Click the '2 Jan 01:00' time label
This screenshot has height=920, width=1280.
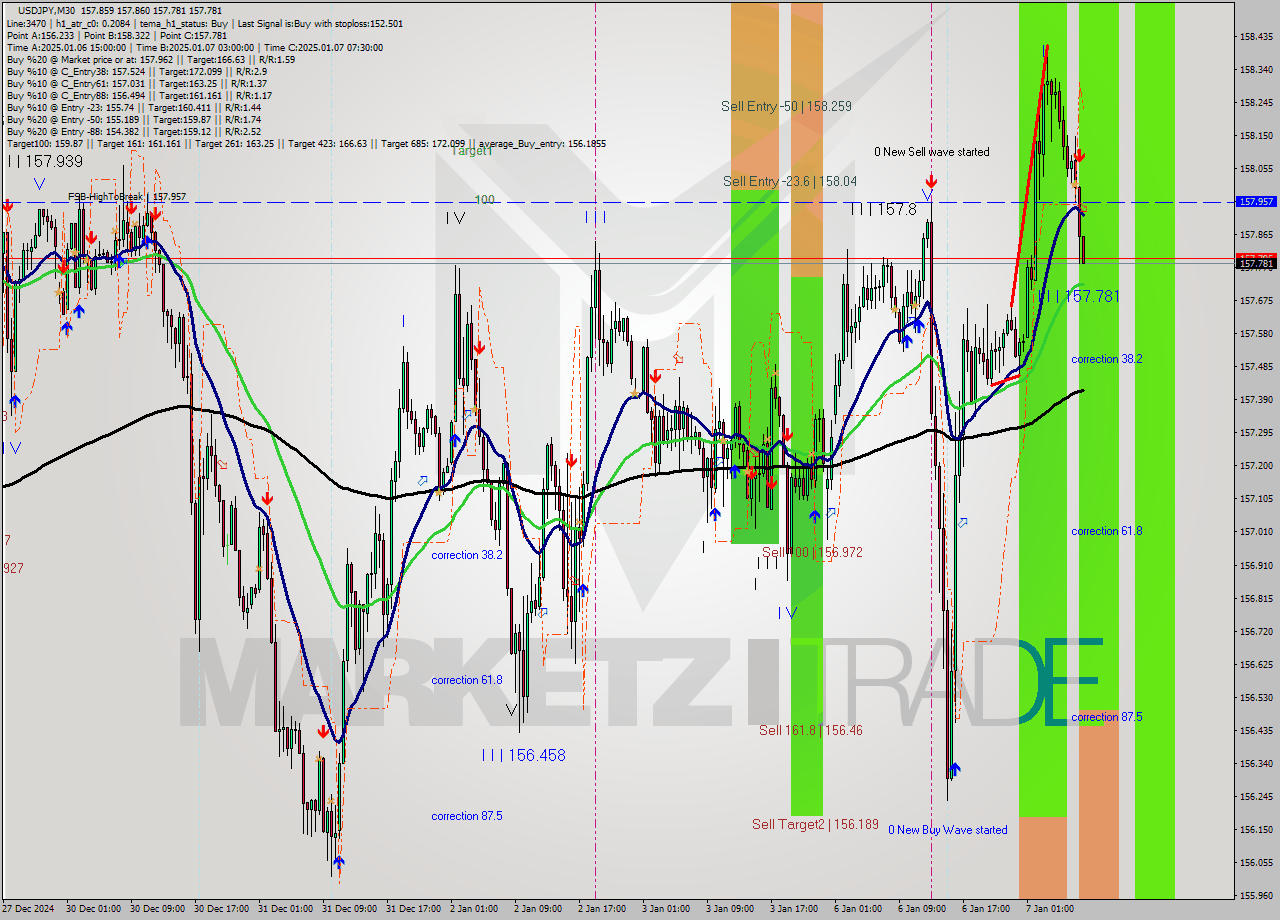pos(473,909)
